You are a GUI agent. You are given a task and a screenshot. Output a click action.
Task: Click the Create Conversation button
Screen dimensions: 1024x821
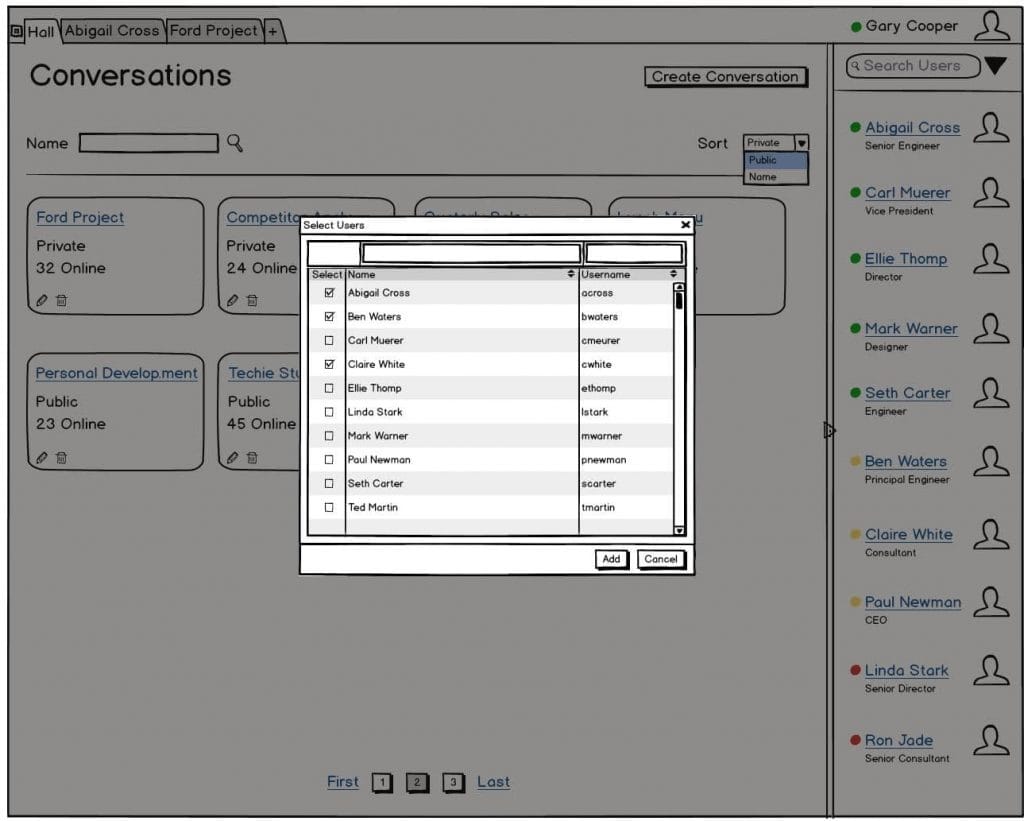725,76
